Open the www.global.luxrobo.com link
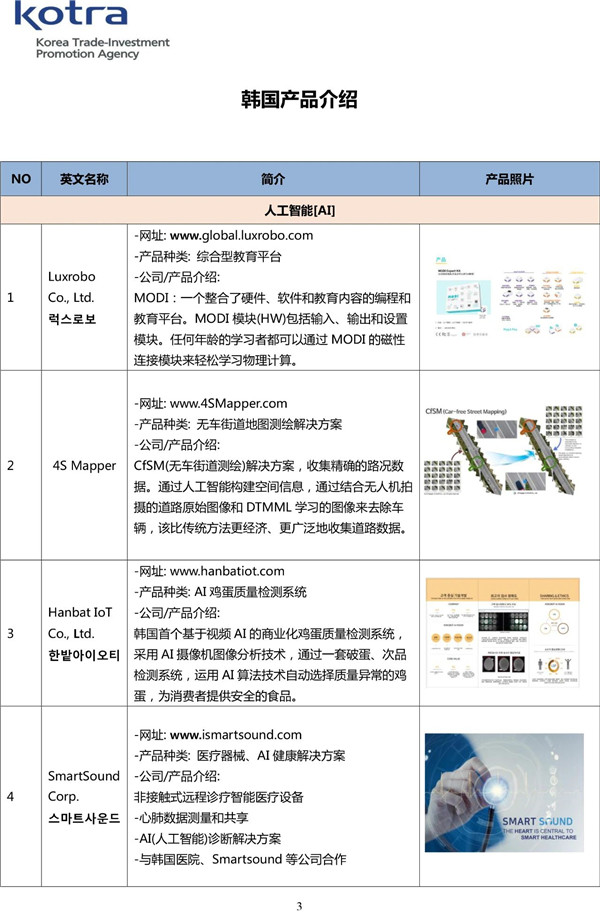600x916 pixels. [x=241, y=235]
